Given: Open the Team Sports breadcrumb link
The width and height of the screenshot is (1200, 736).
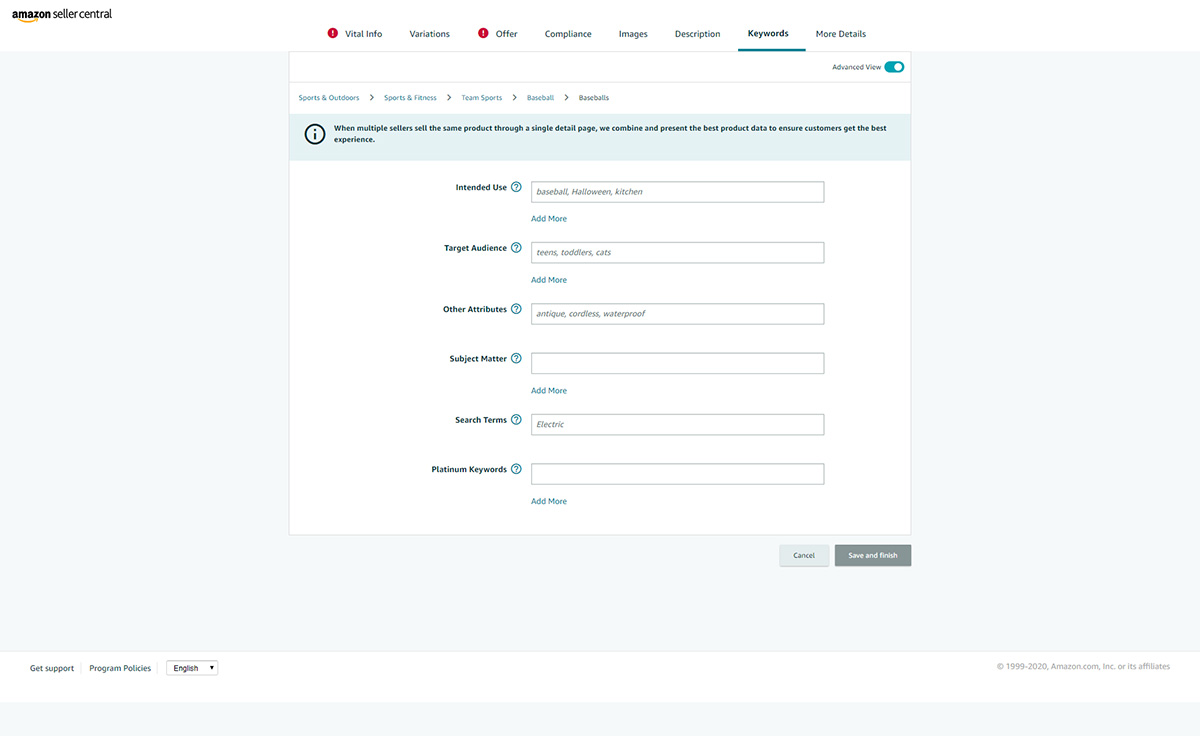Looking at the screenshot, I should (482, 98).
